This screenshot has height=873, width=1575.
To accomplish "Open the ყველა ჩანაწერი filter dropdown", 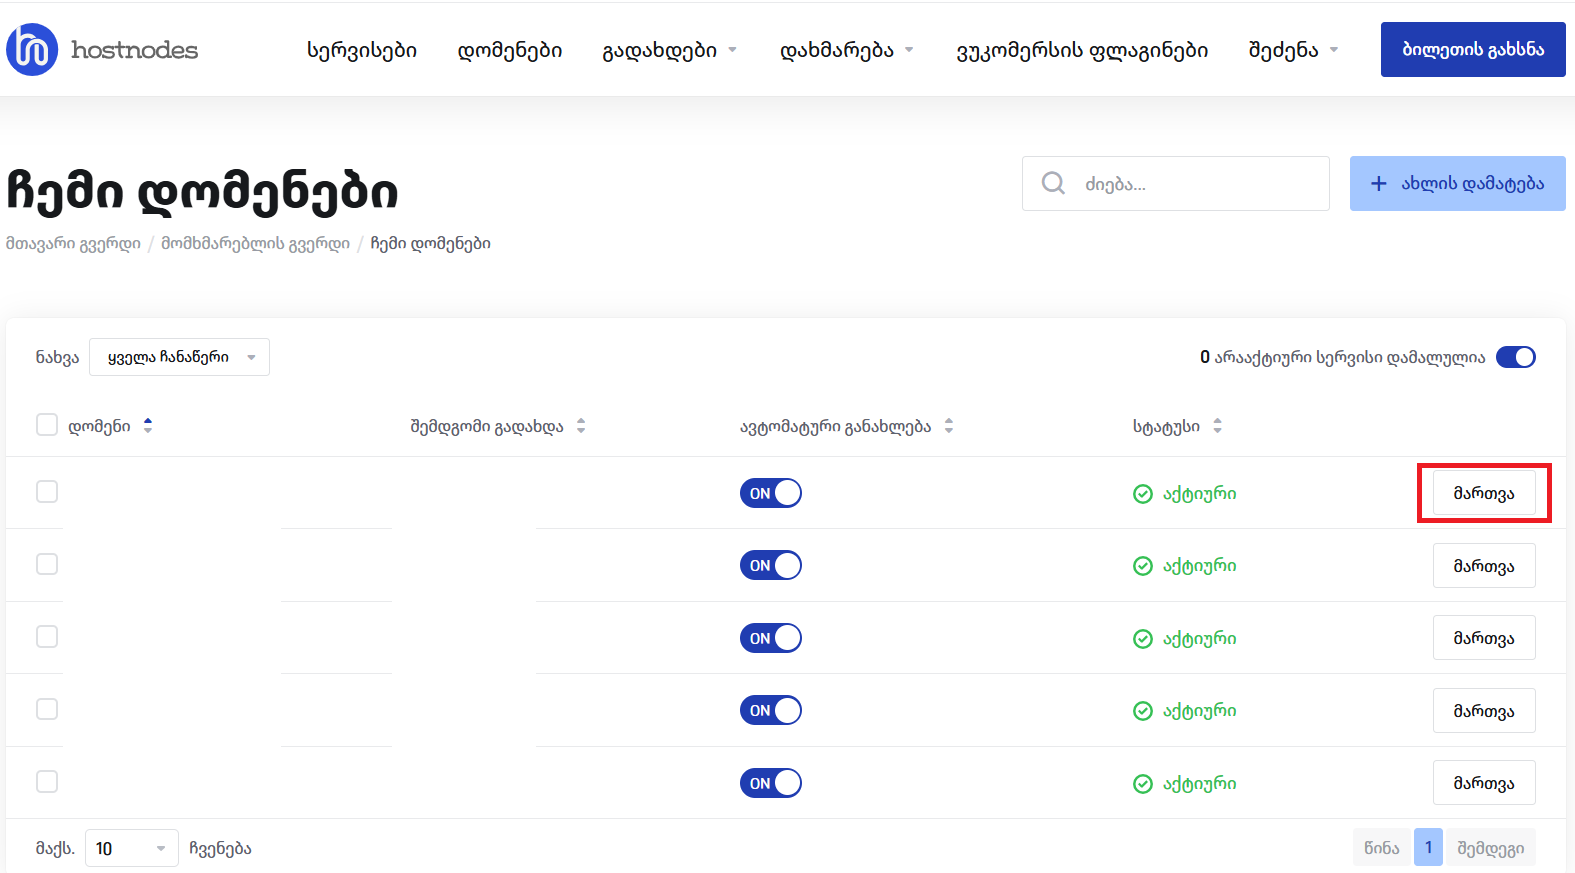I will 179,357.
